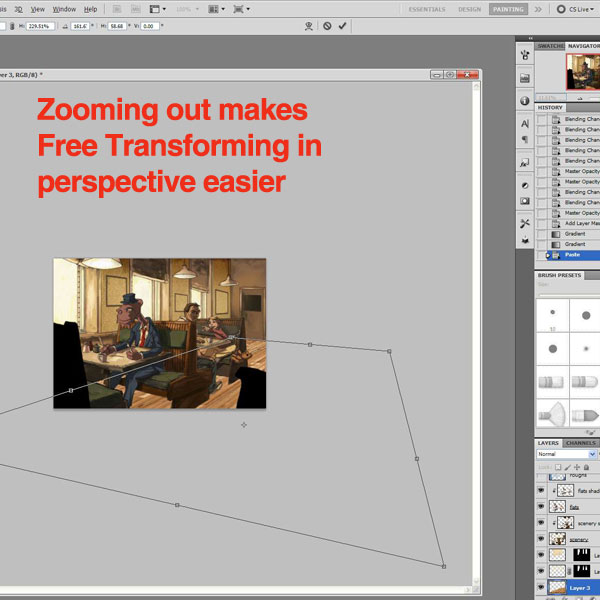
Task: Open the Help menu
Action: (90, 9)
